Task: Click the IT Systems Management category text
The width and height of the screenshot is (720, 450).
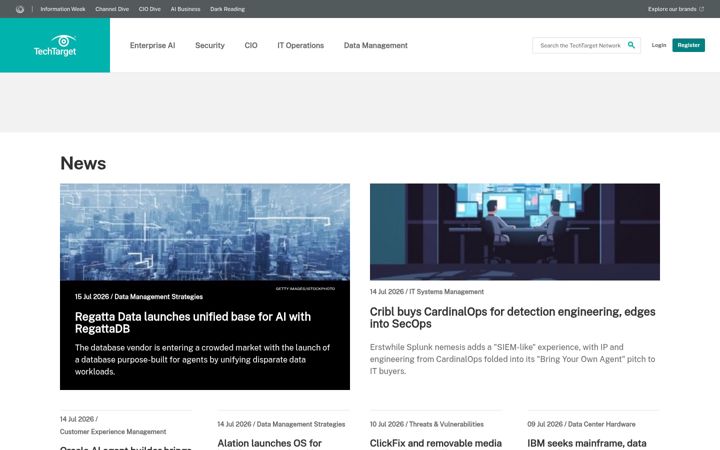Action: click(446, 292)
